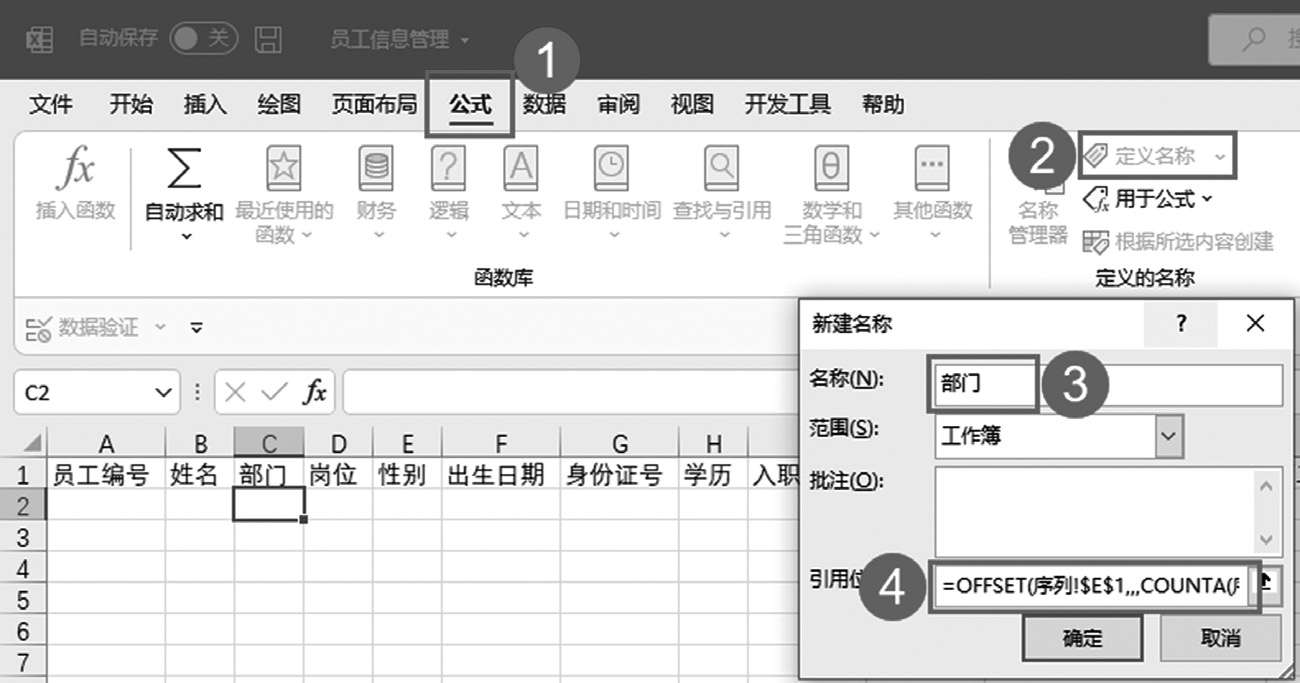Click the Excel app icon in title bar
Image resolution: width=1300 pixels, height=683 pixels.
point(39,40)
